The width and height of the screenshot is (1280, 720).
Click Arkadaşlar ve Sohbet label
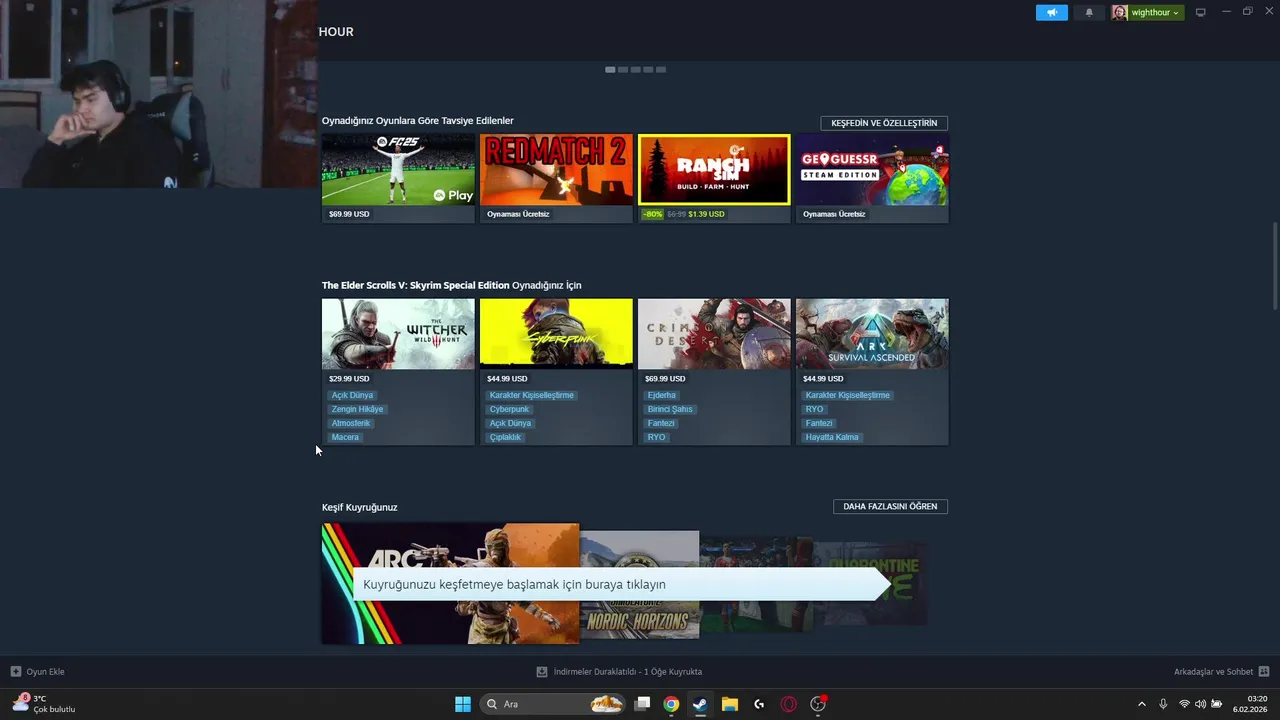[1213, 672]
